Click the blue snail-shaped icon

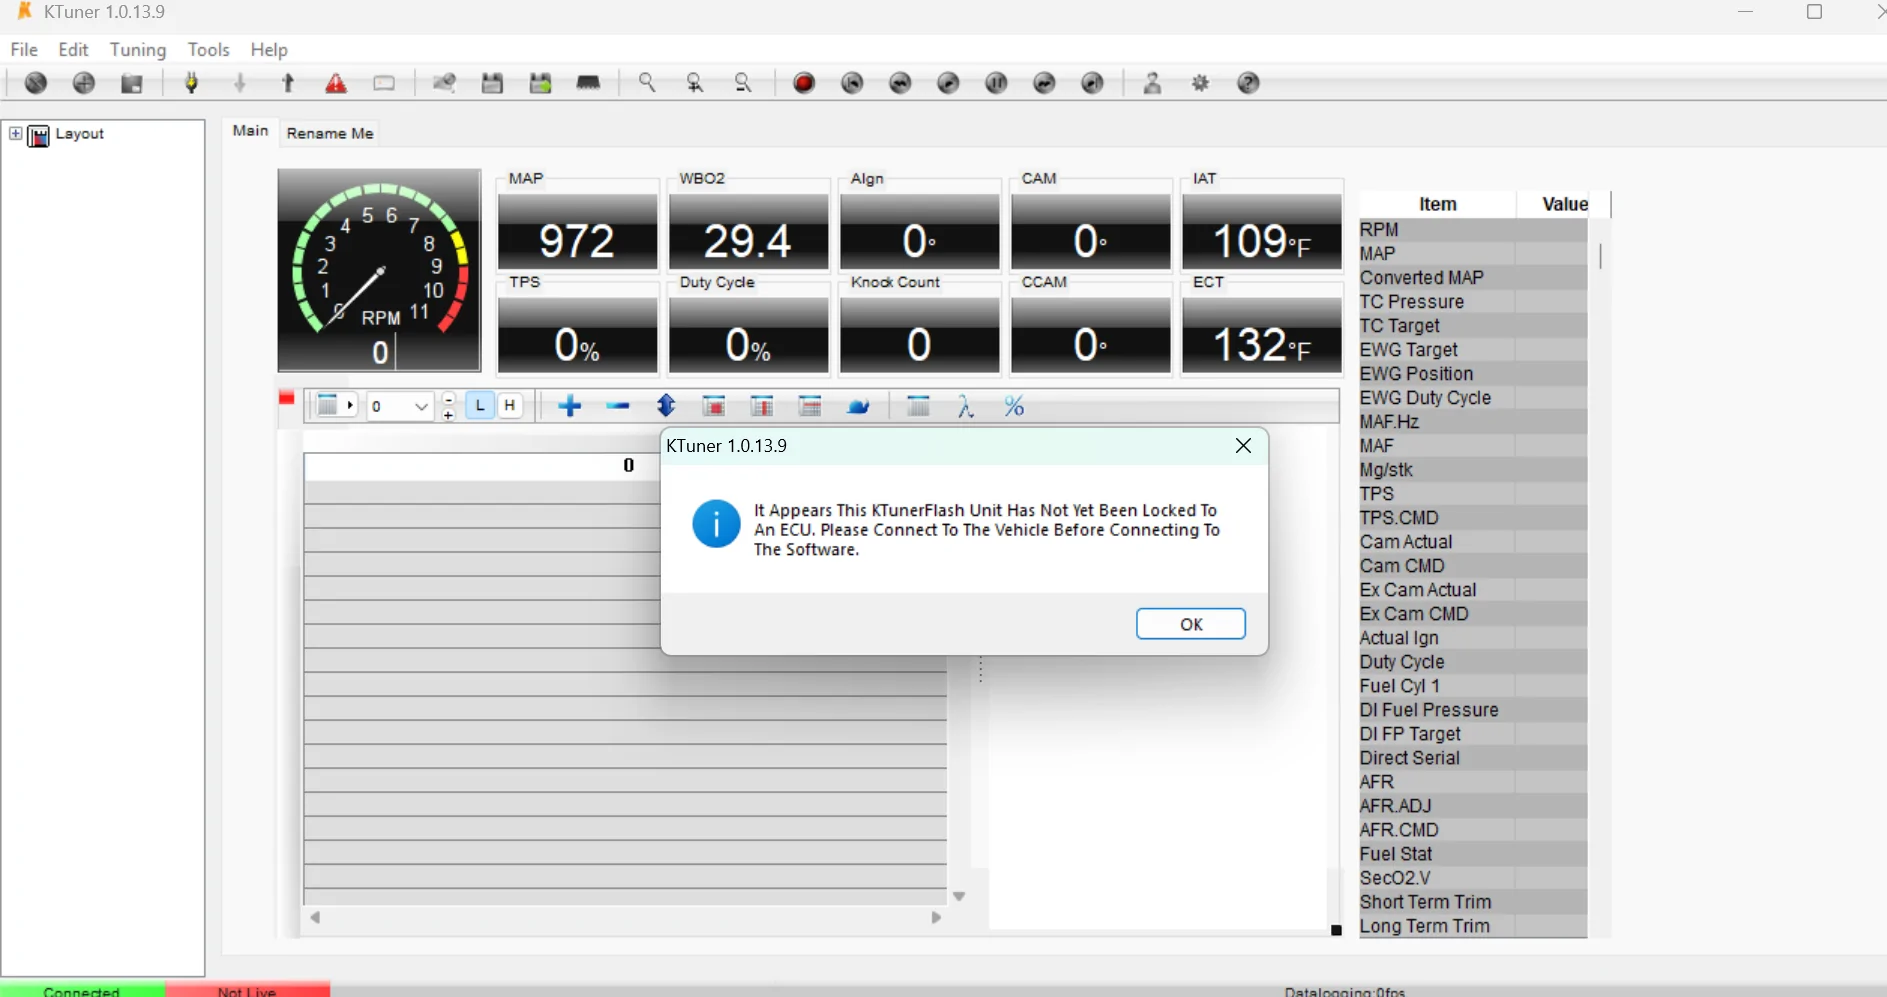(x=858, y=406)
